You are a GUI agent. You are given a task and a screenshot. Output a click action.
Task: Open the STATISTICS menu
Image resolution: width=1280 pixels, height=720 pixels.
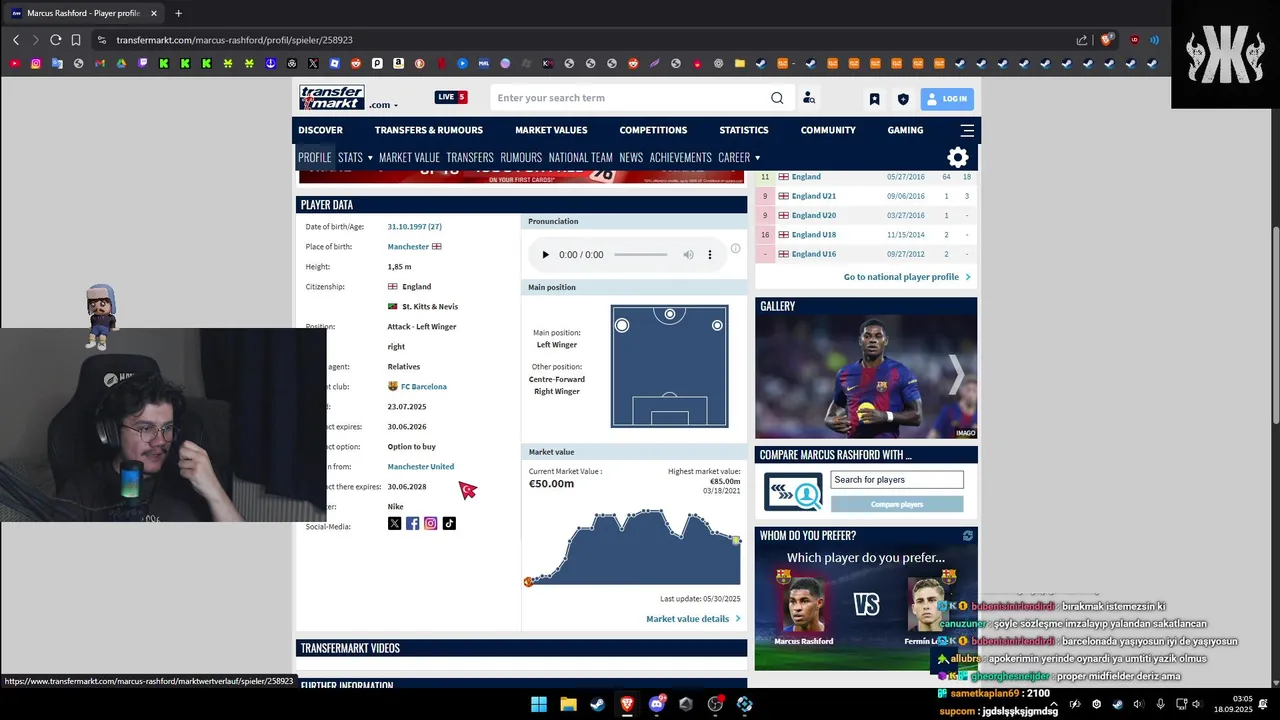tap(744, 130)
